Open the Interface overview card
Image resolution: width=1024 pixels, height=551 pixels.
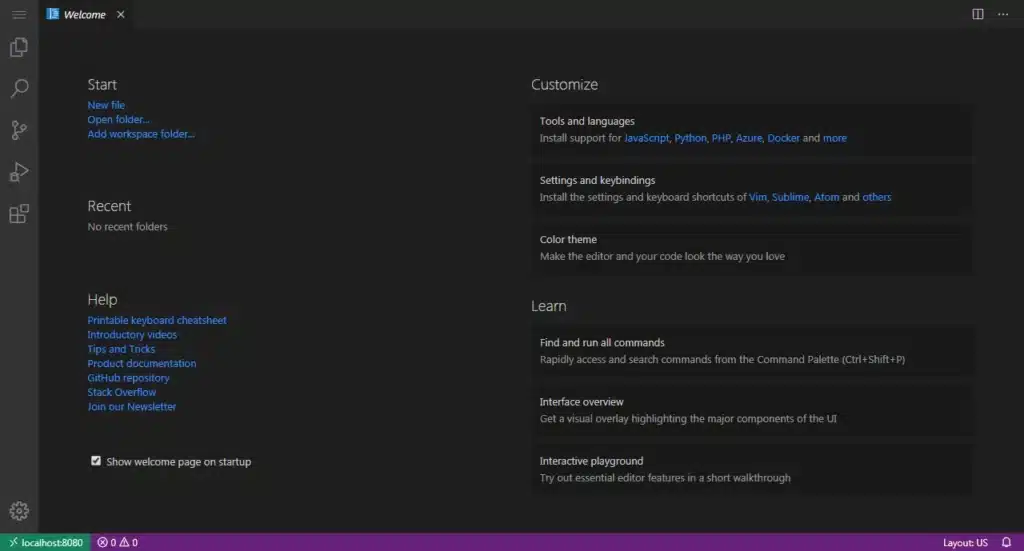click(751, 410)
